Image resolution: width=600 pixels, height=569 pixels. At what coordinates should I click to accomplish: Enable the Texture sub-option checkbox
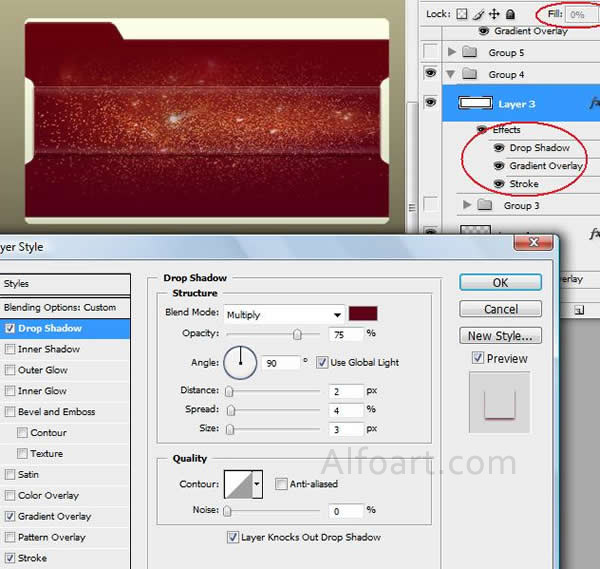(22, 453)
